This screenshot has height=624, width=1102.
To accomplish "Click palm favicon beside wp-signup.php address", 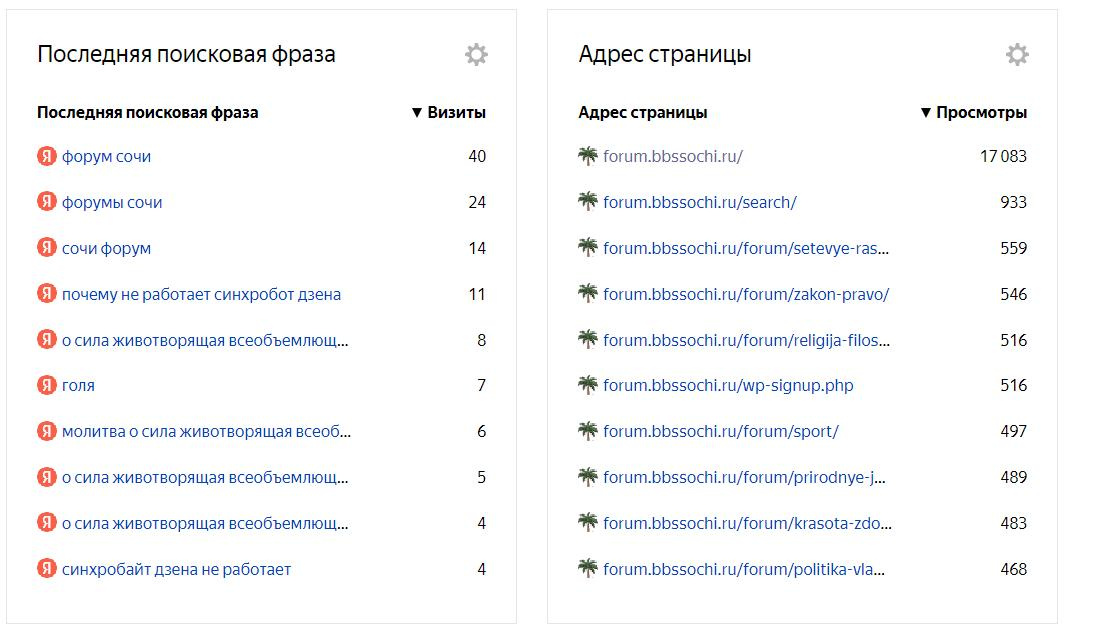I will pos(588,385).
